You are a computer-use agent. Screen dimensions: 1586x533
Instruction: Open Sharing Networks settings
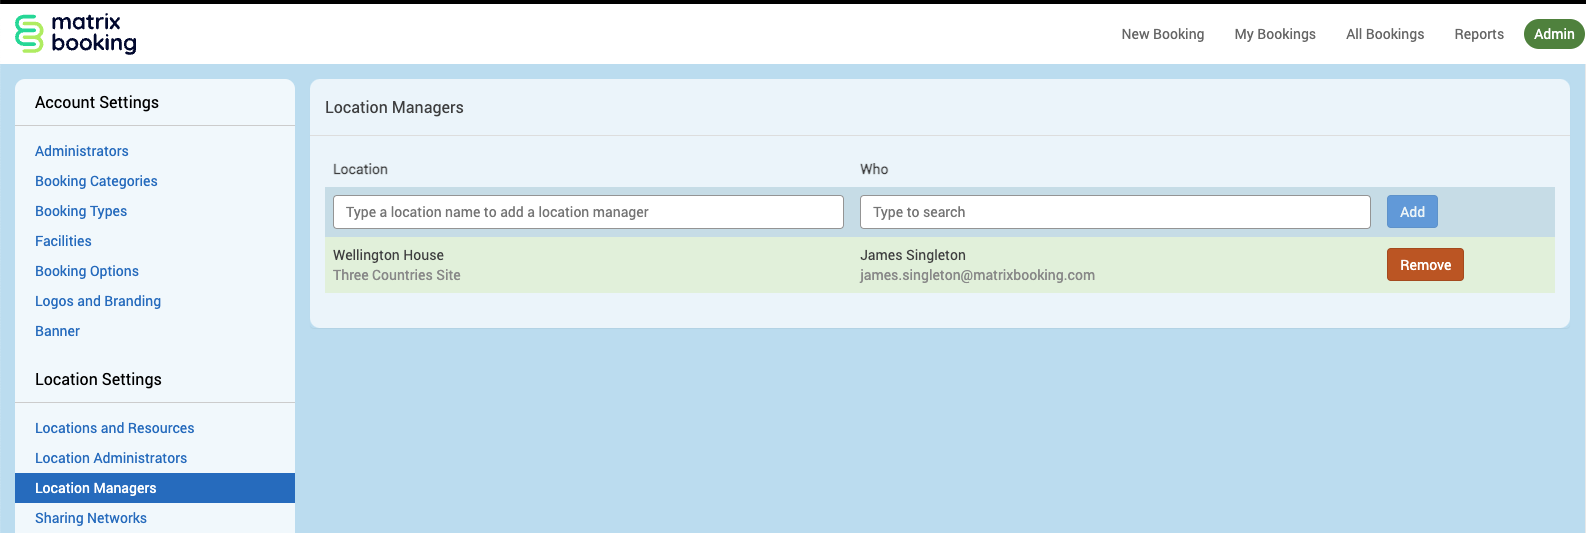[91, 518]
